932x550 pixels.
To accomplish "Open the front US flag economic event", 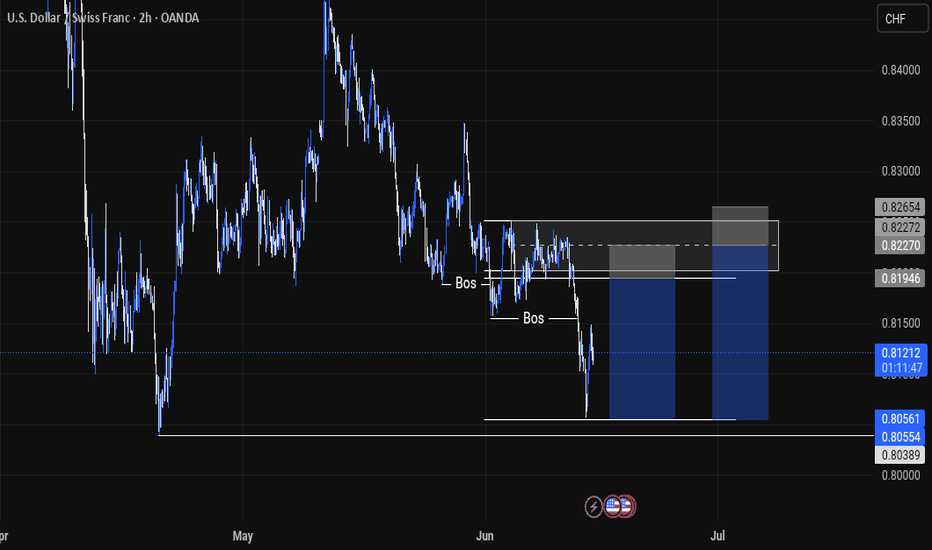I will coord(613,507).
